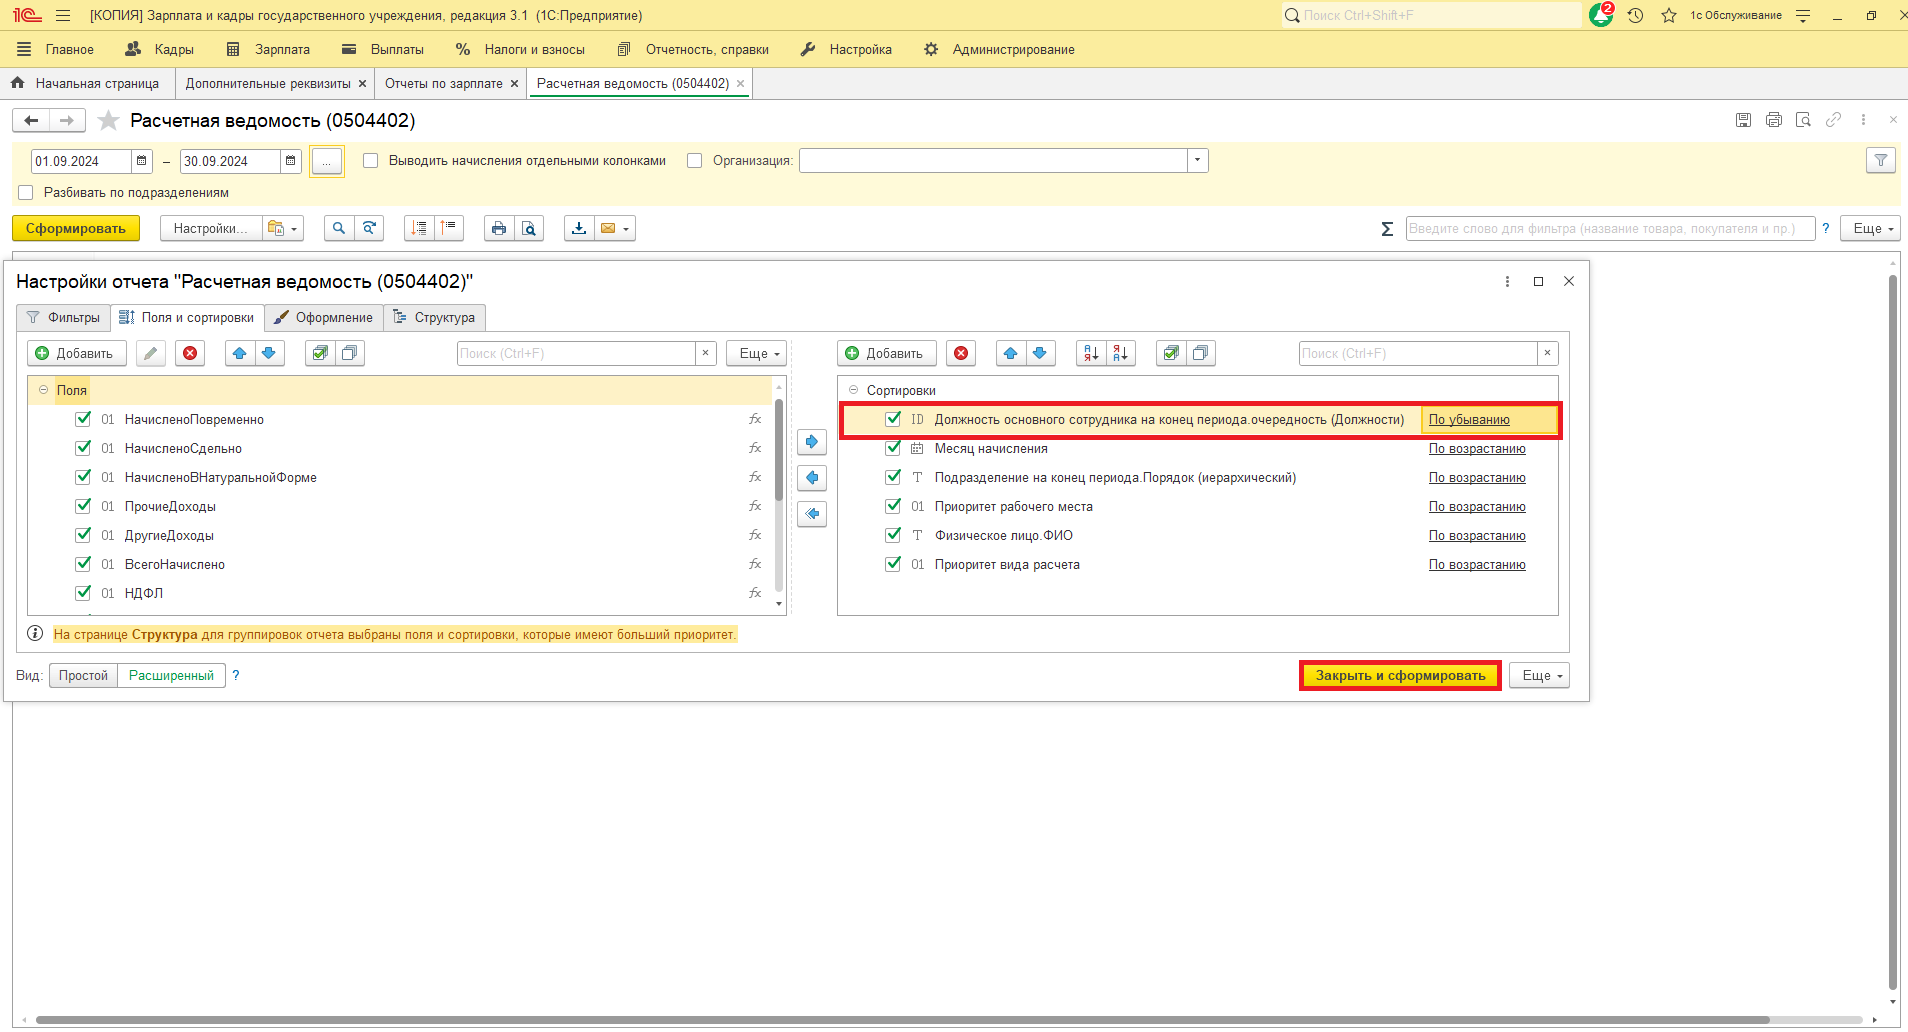Print the report using toolbar printer icon
Screen dimensions: 1908x1032
(x=499, y=228)
